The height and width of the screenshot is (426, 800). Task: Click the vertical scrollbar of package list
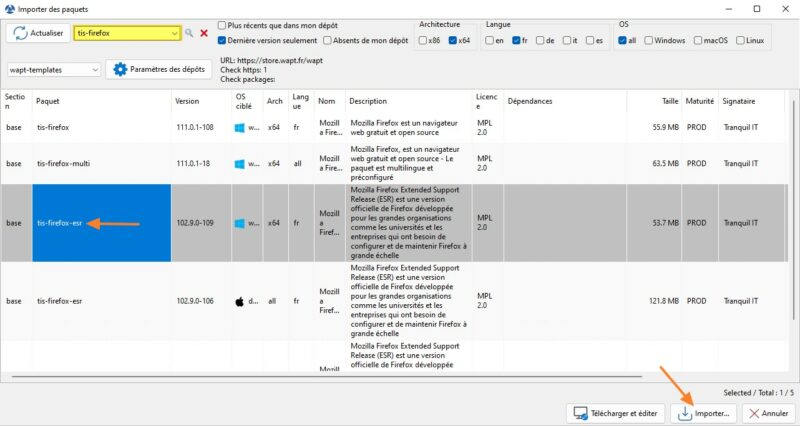792,207
